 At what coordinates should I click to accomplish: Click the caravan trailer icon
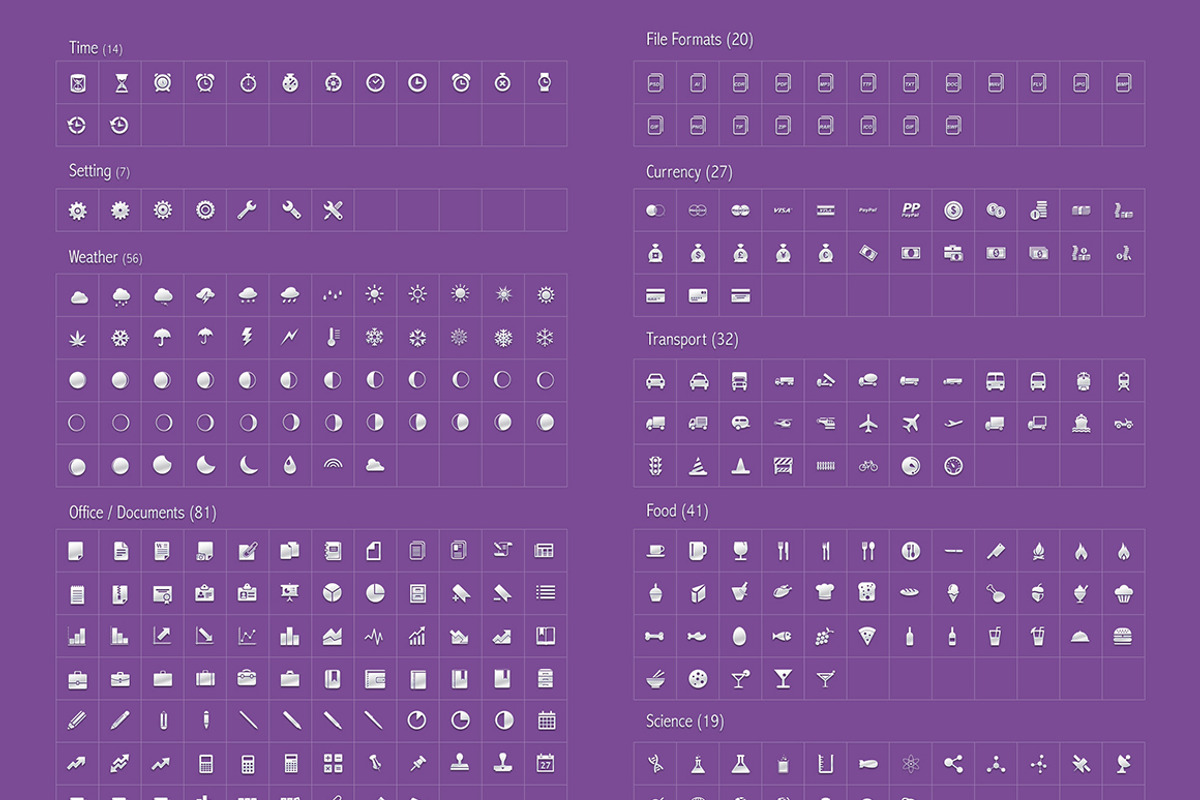[x=741, y=423]
